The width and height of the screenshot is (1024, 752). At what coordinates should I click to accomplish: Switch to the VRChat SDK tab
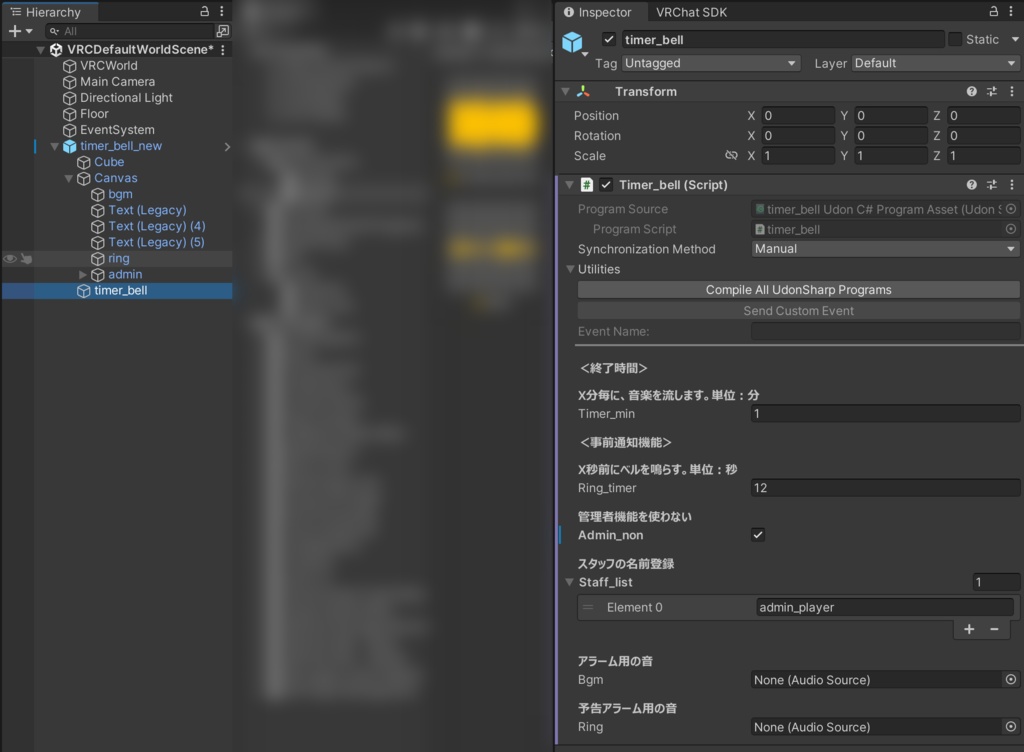[x=691, y=12]
